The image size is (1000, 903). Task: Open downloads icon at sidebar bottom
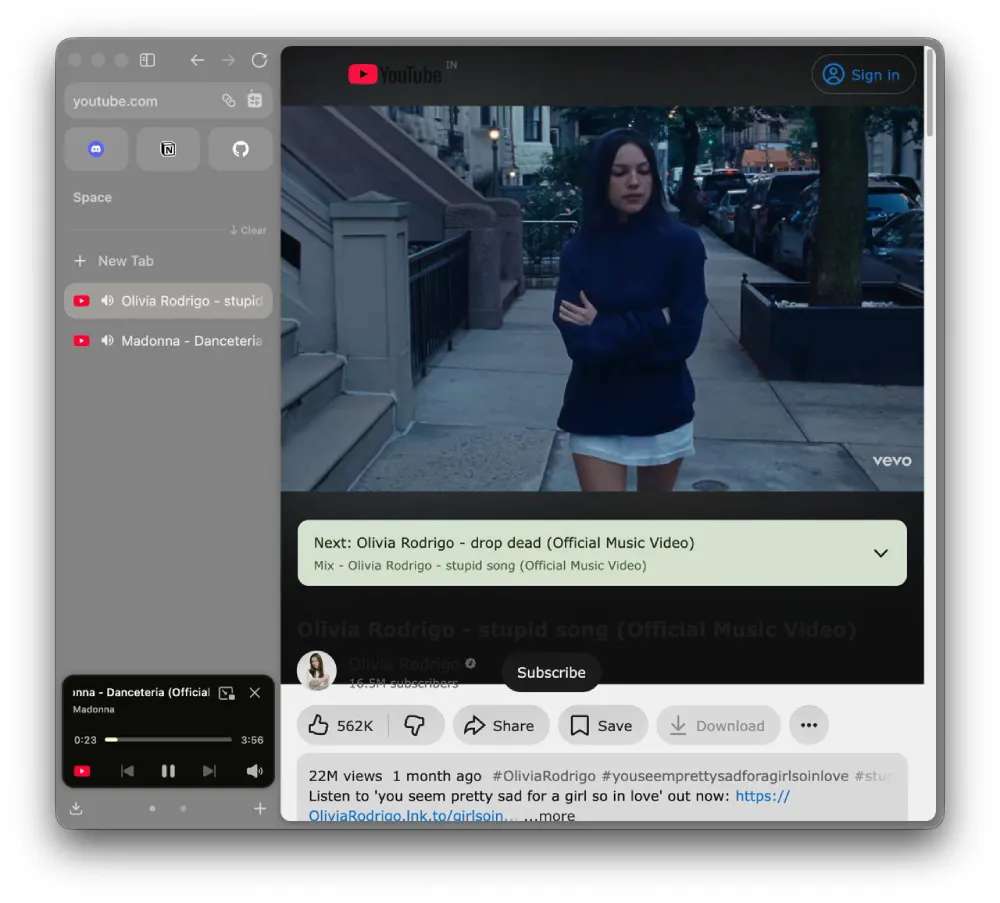click(x=76, y=809)
